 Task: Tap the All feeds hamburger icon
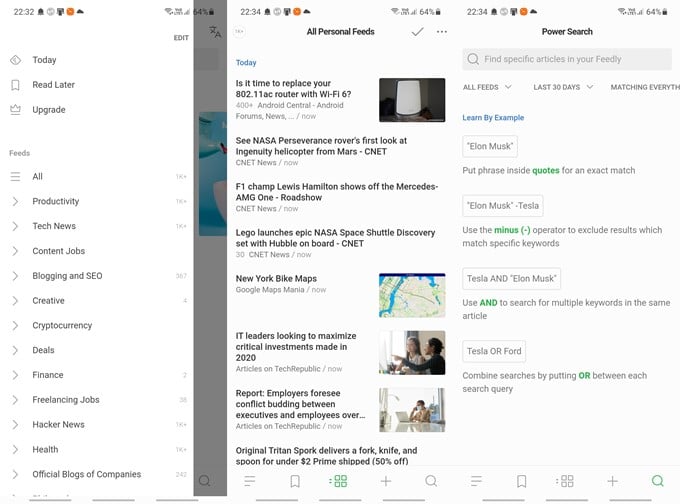click(15, 177)
